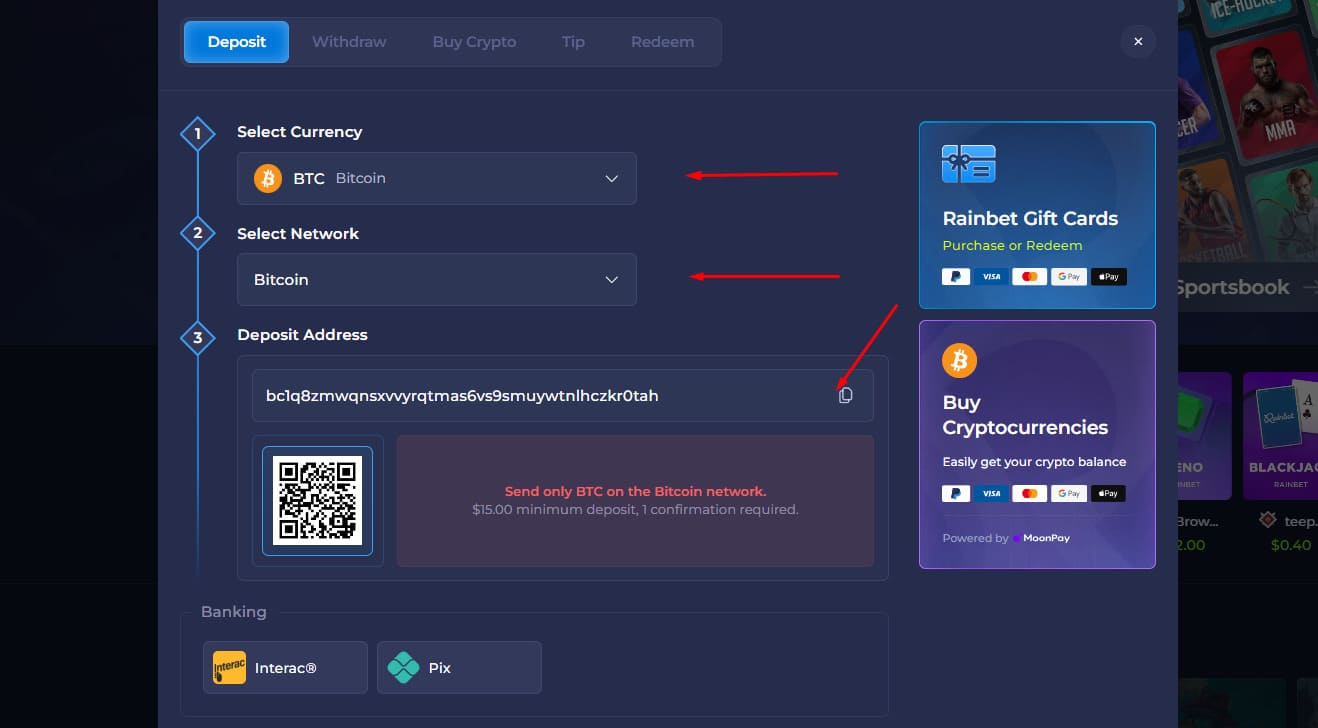Close the deposit dialog with X button

click(x=1138, y=41)
